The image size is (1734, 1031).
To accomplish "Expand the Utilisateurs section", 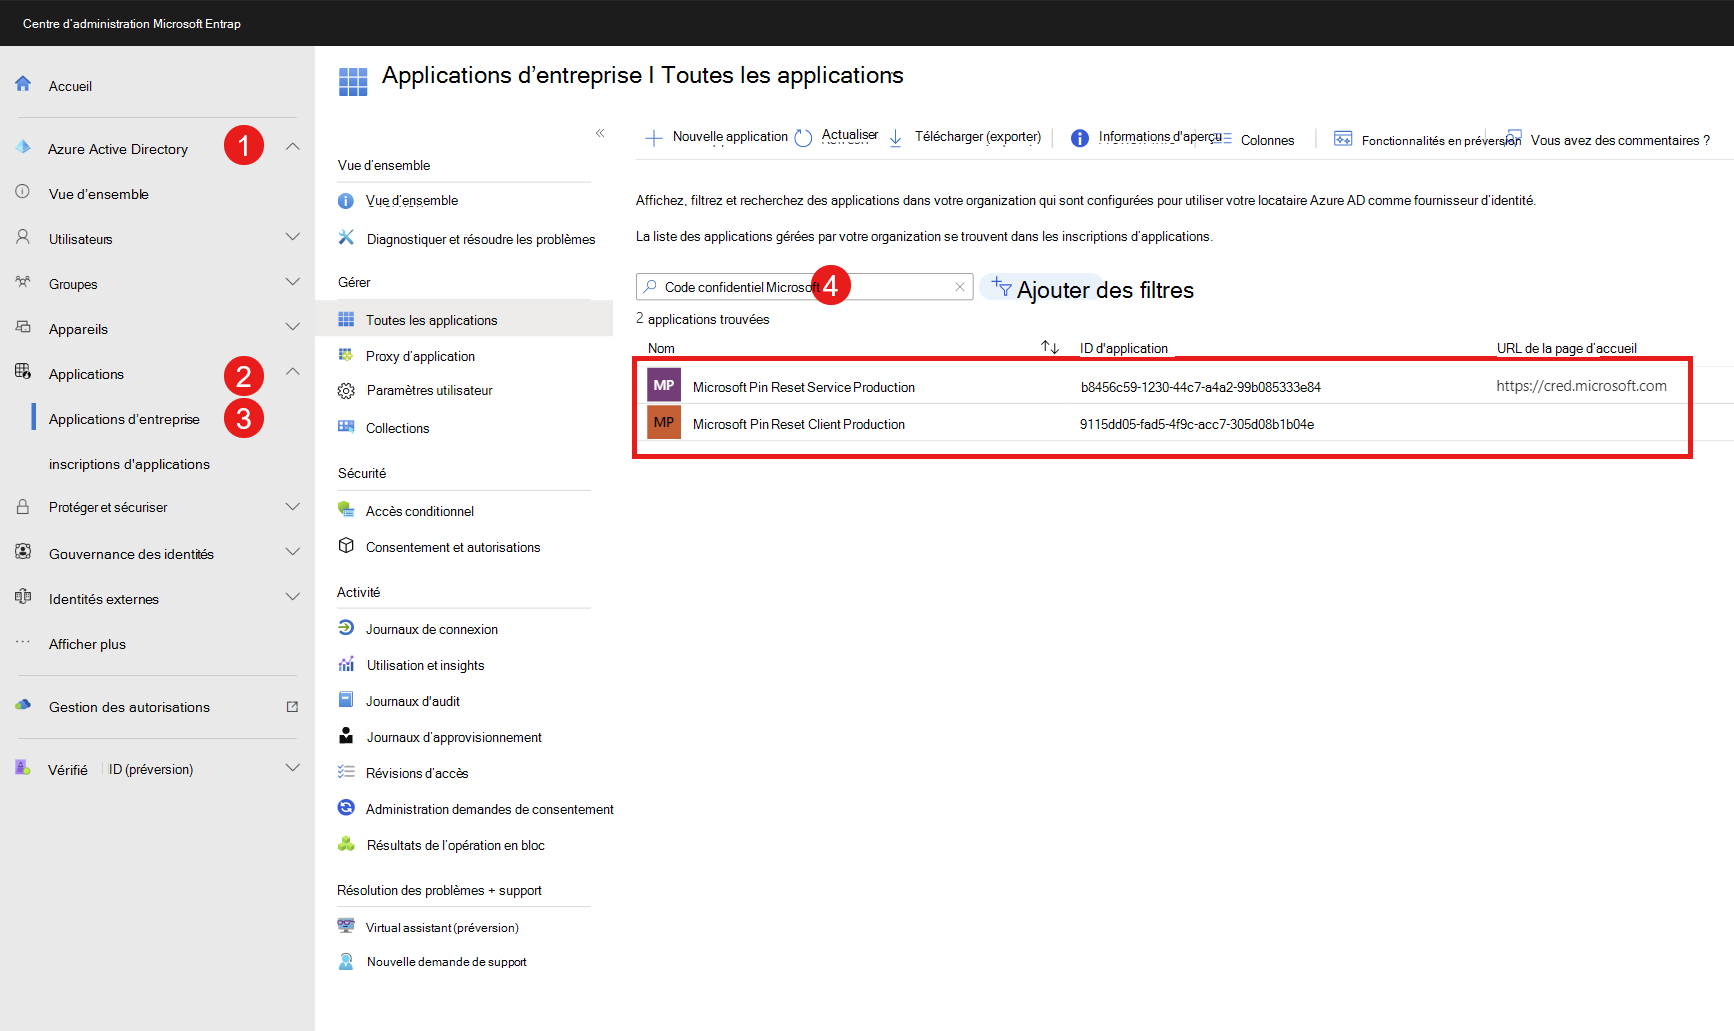I will 293,237.
